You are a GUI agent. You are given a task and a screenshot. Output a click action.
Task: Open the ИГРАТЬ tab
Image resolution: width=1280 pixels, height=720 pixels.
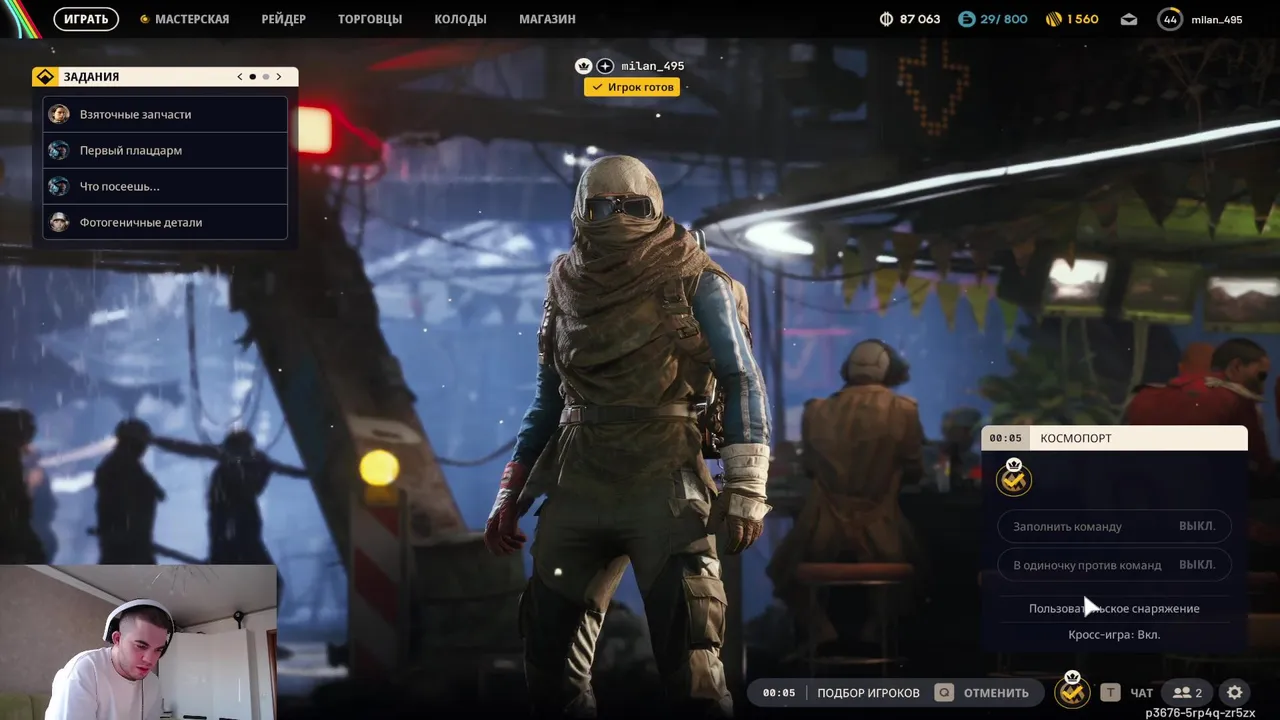point(86,19)
